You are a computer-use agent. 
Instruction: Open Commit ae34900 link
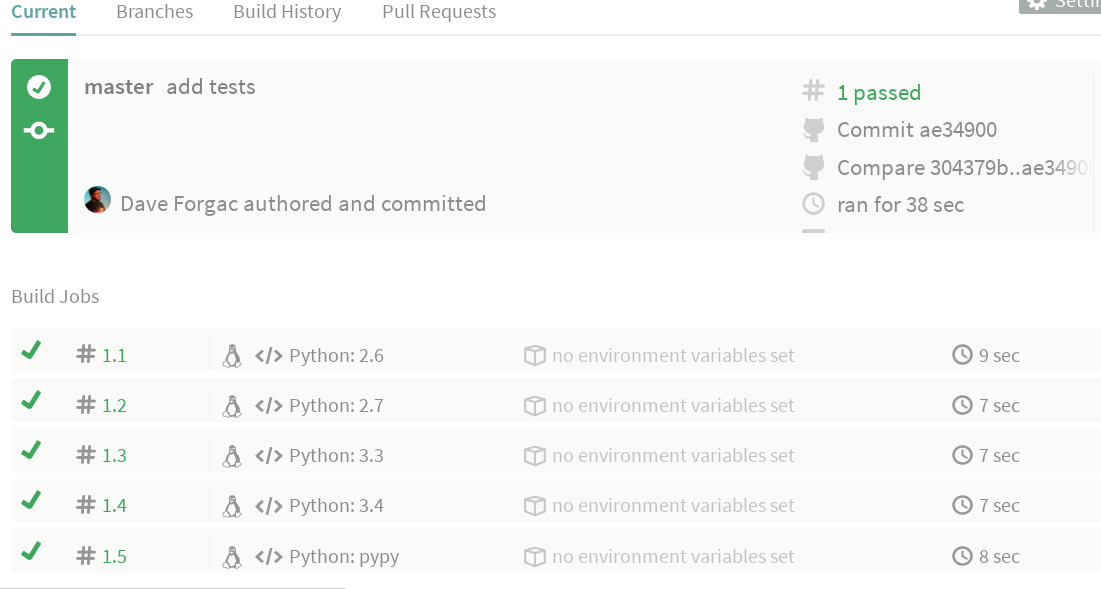[916, 130]
